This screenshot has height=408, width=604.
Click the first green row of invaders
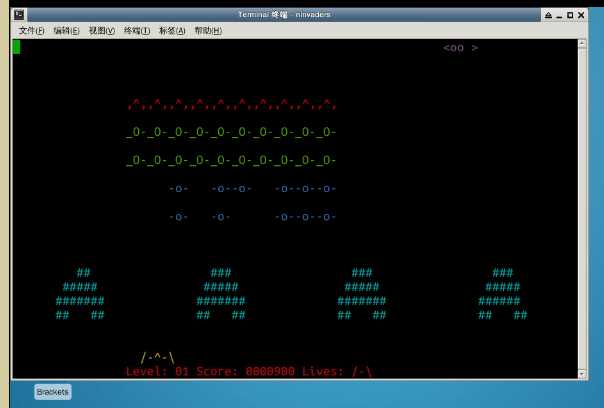231,132
